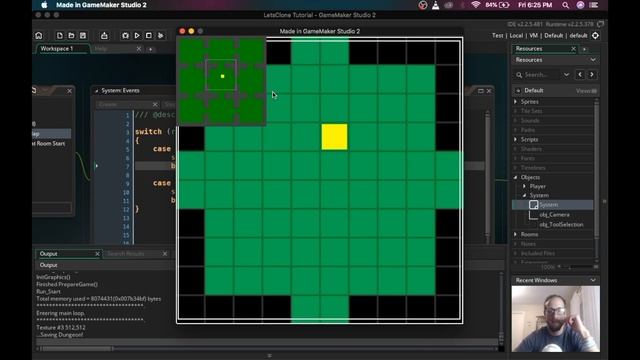Viewport: 640px width, 360px height.
Task: Click the minimap in the game window
Action: coord(221,81)
